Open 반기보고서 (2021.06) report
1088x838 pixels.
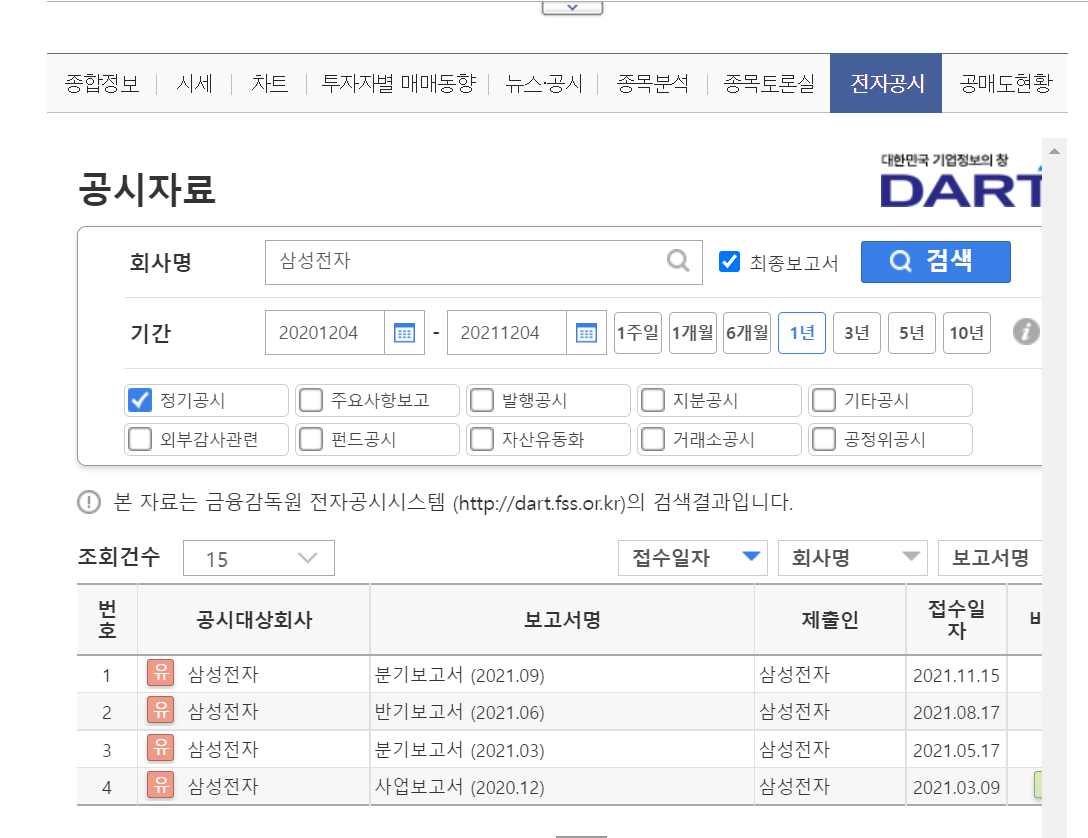coord(459,712)
